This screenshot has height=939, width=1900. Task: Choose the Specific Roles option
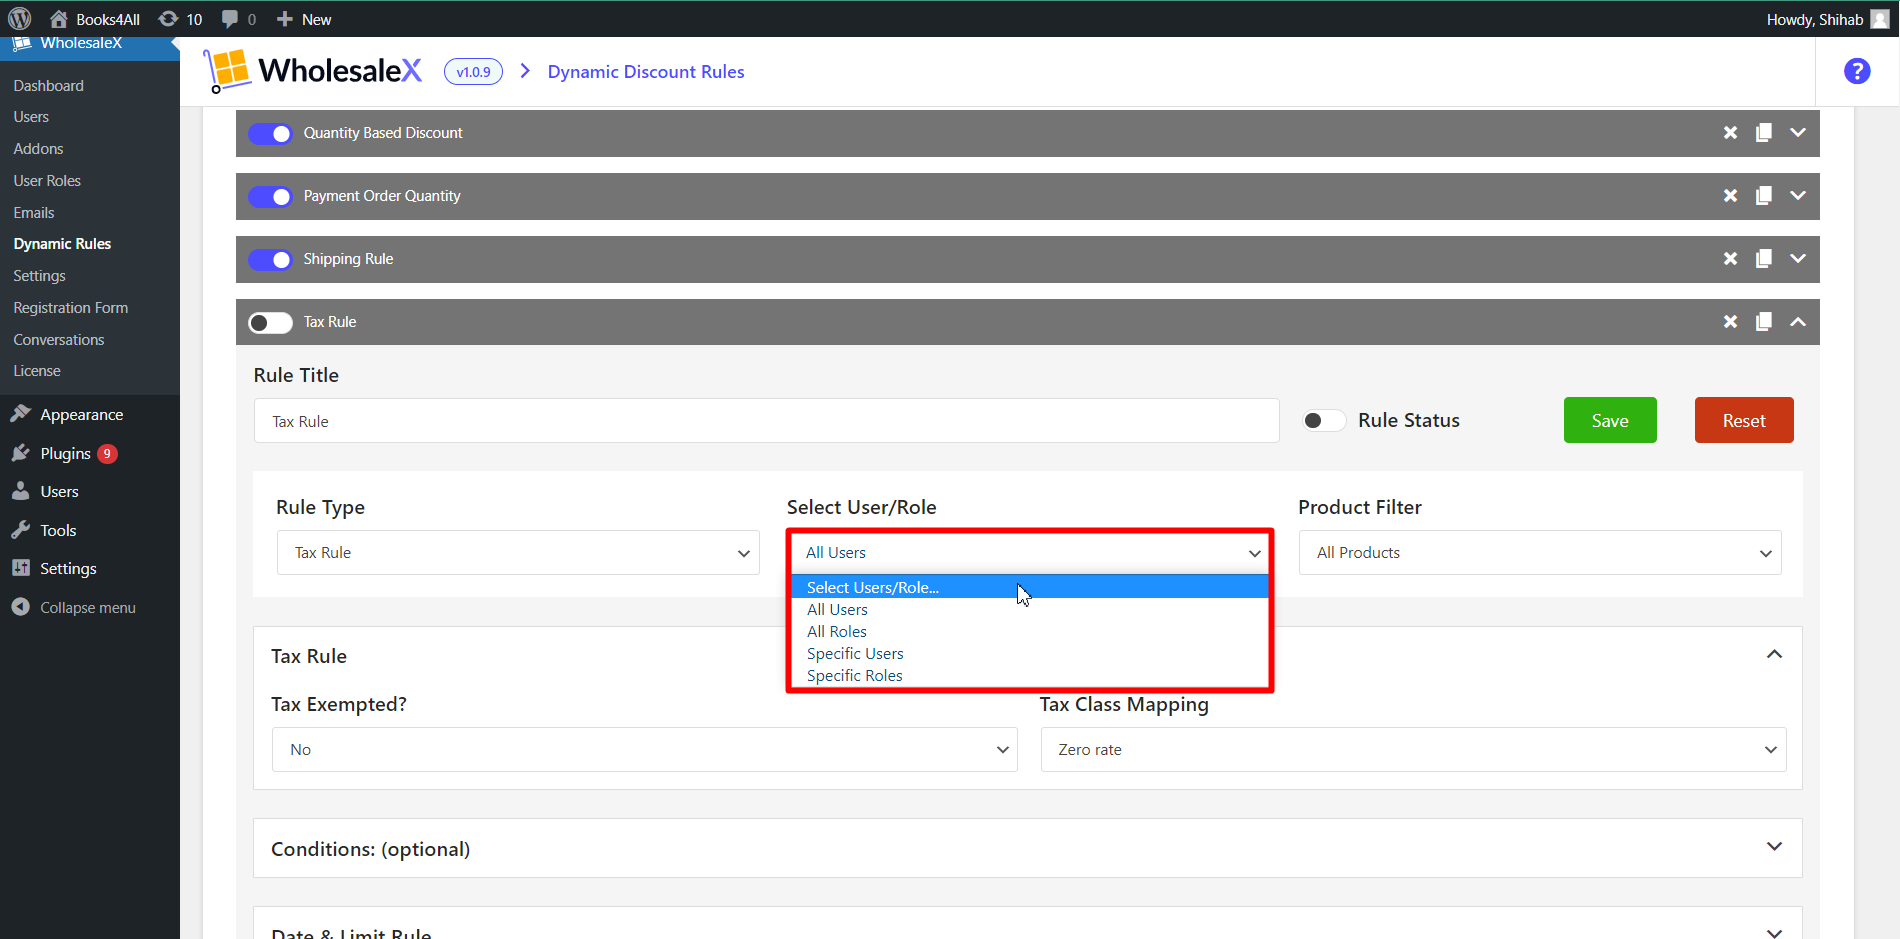click(x=1030, y=676)
